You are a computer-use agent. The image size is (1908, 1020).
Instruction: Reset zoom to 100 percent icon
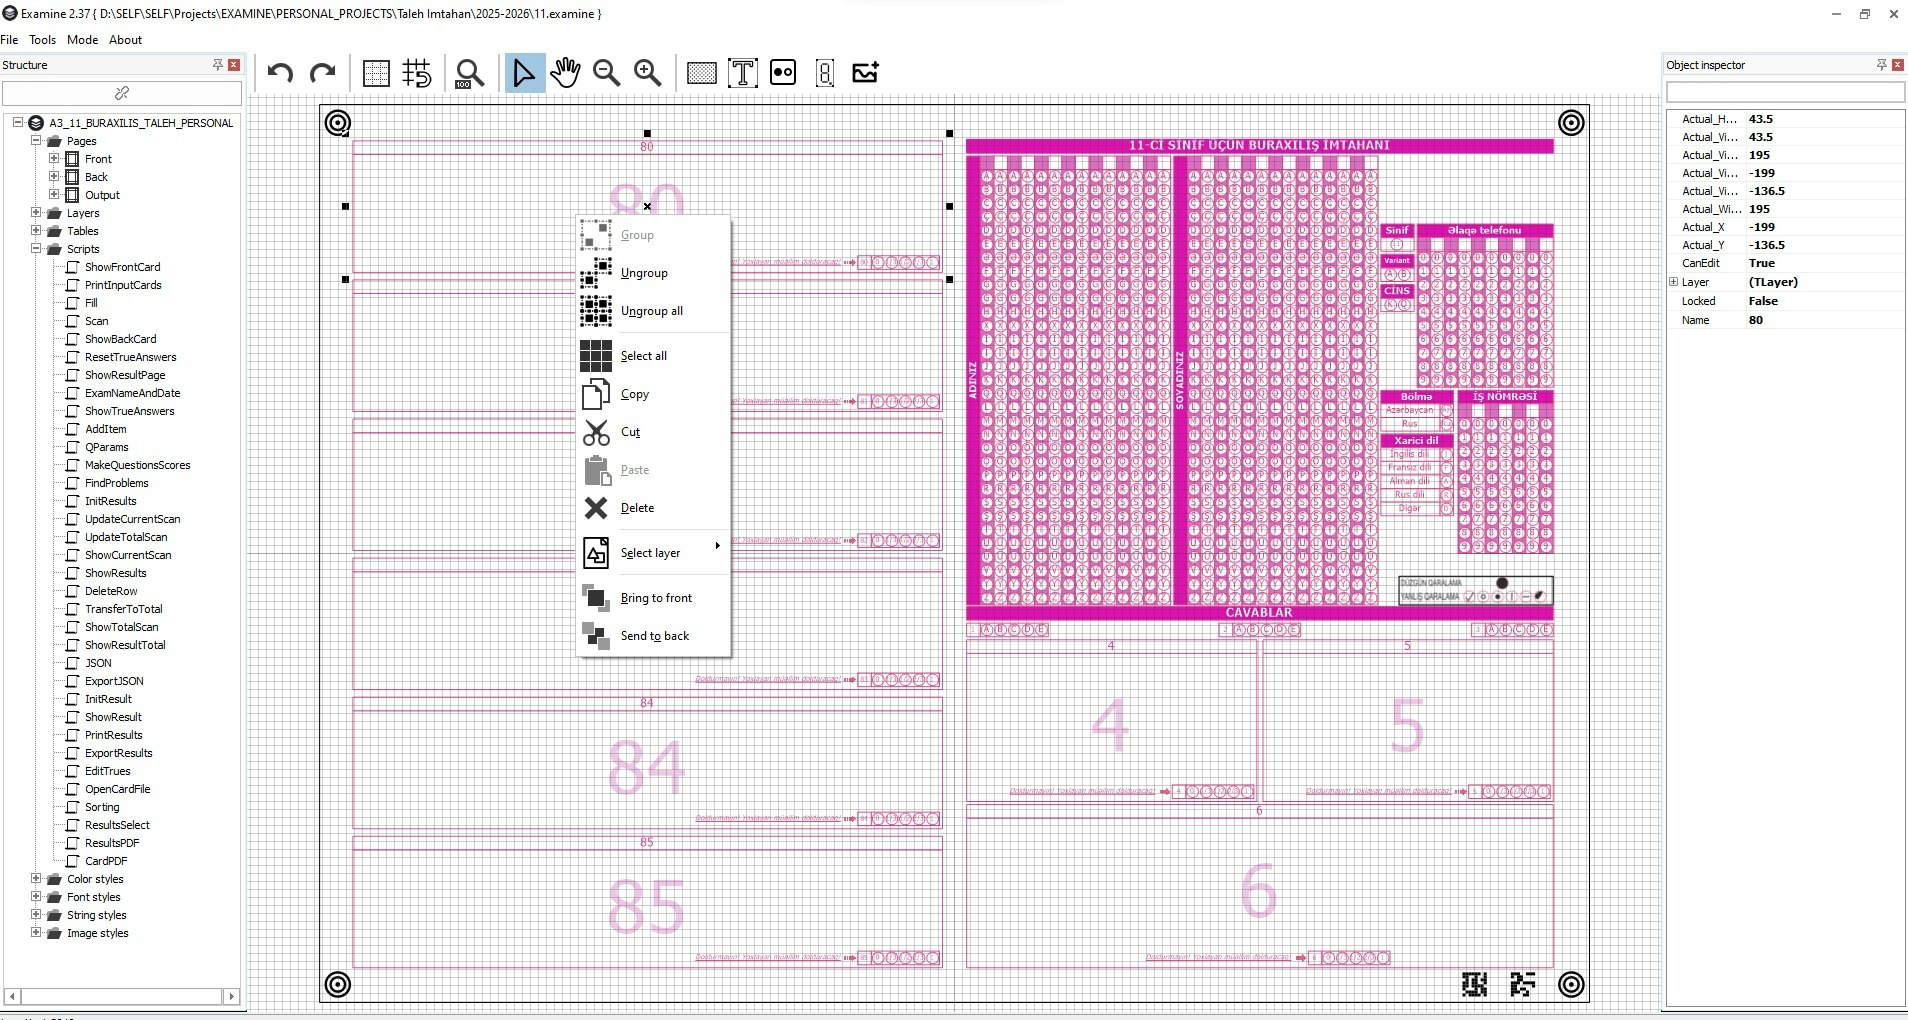coord(468,73)
